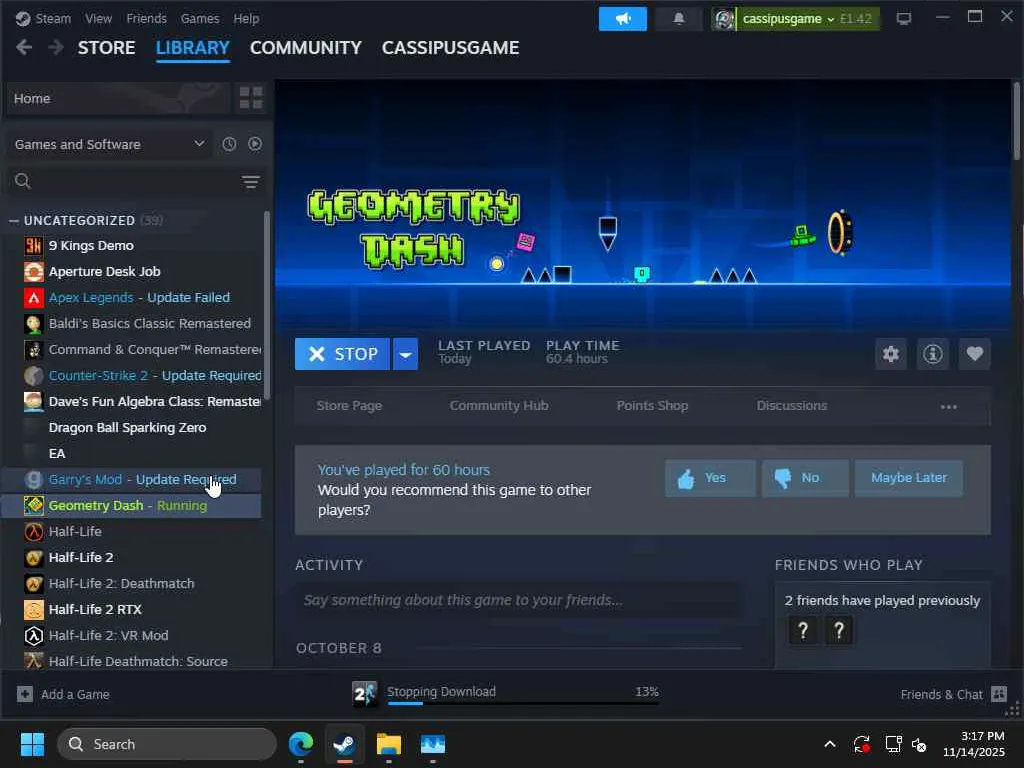Open Geometry Dash Store Page link

coord(349,406)
